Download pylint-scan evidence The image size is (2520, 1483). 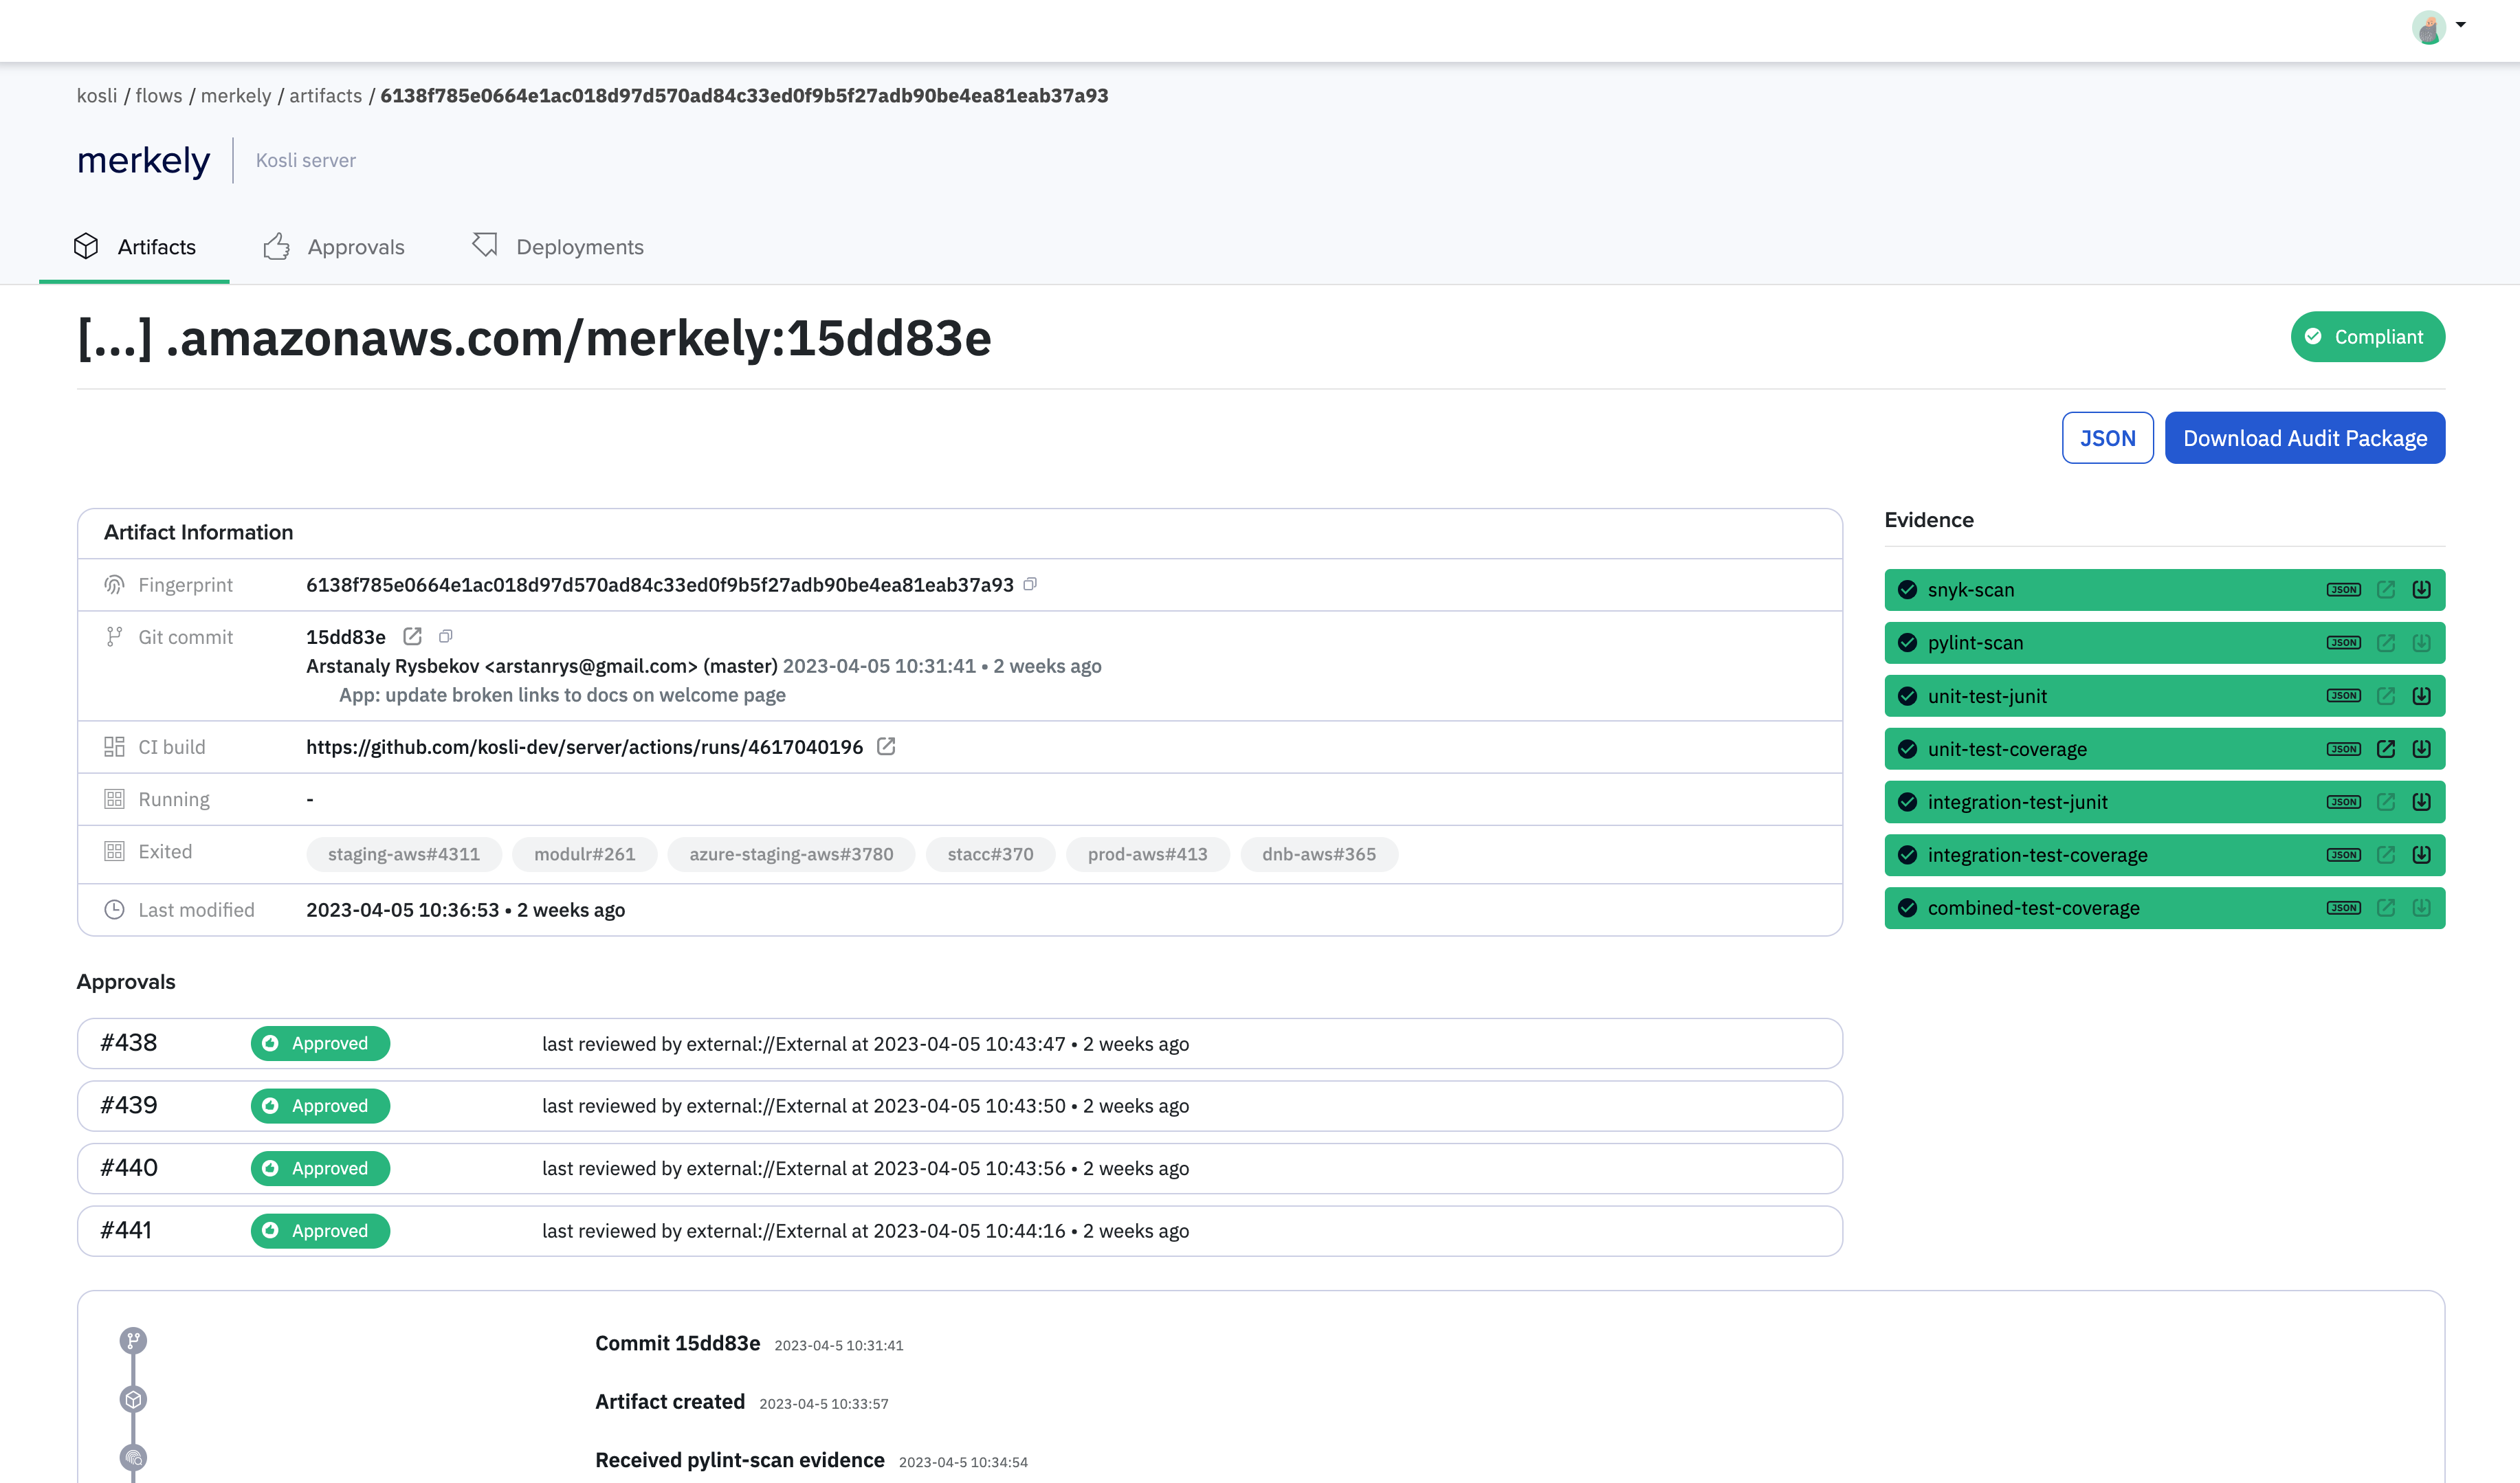click(x=2421, y=643)
